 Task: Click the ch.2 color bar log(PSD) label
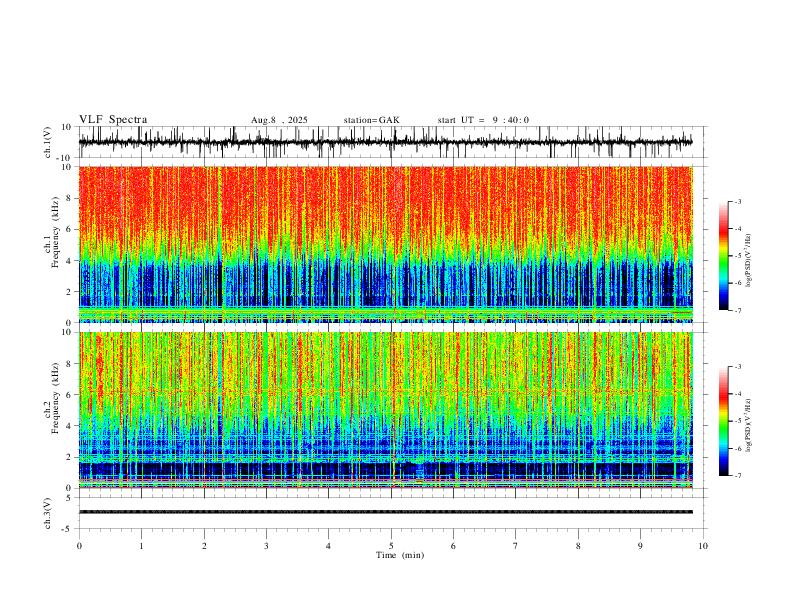point(749,425)
